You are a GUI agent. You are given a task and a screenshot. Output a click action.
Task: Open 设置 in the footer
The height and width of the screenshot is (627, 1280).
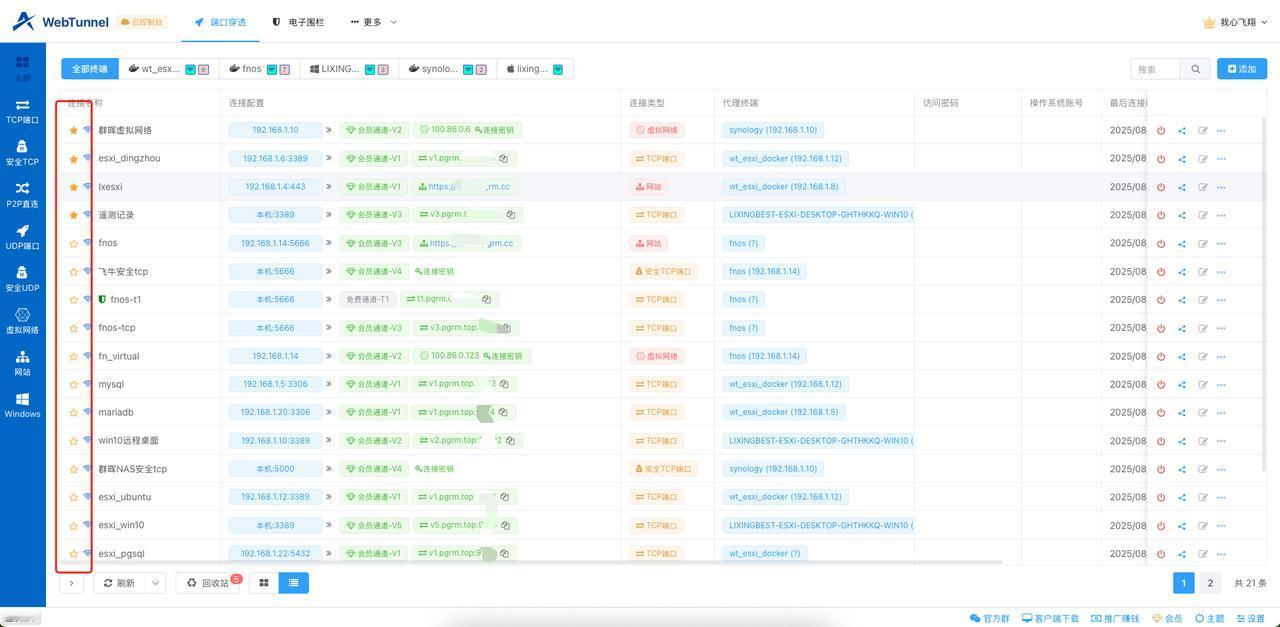pos(1250,619)
